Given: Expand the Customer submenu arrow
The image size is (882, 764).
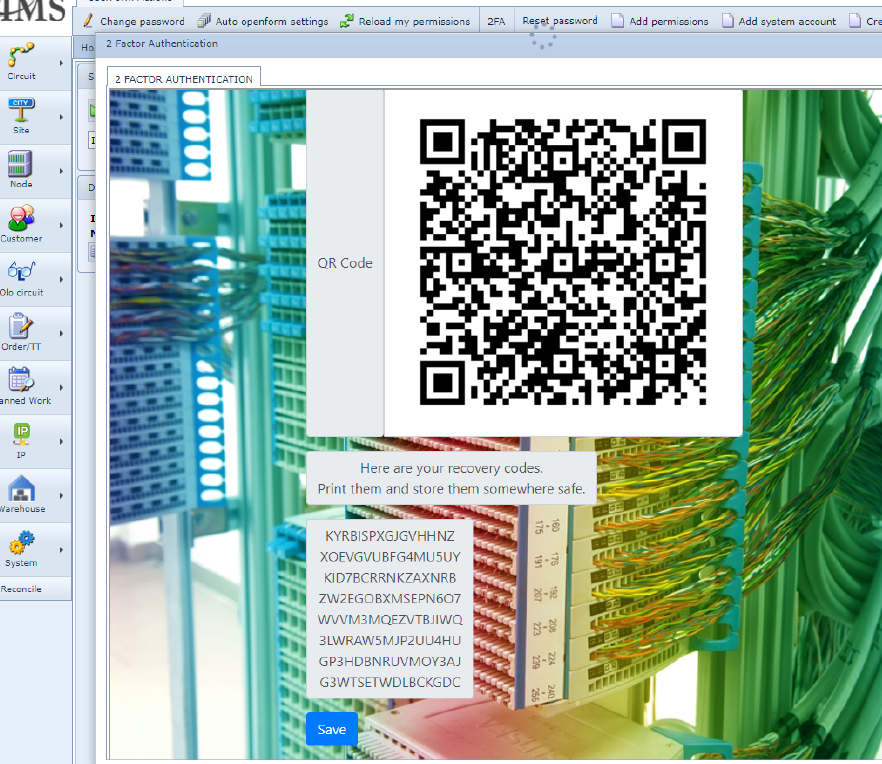Looking at the screenshot, I should point(61,225).
